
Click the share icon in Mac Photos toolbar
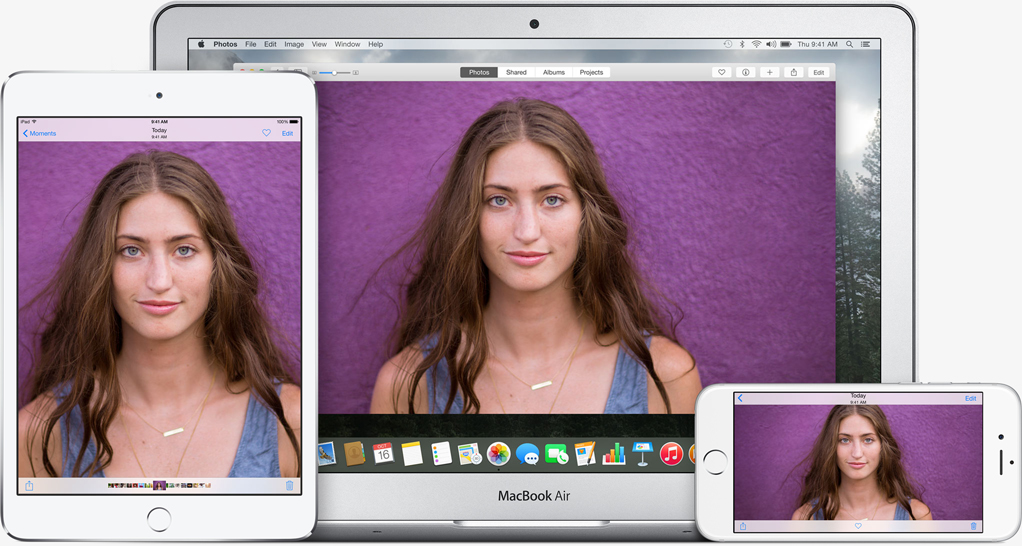pos(794,73)
